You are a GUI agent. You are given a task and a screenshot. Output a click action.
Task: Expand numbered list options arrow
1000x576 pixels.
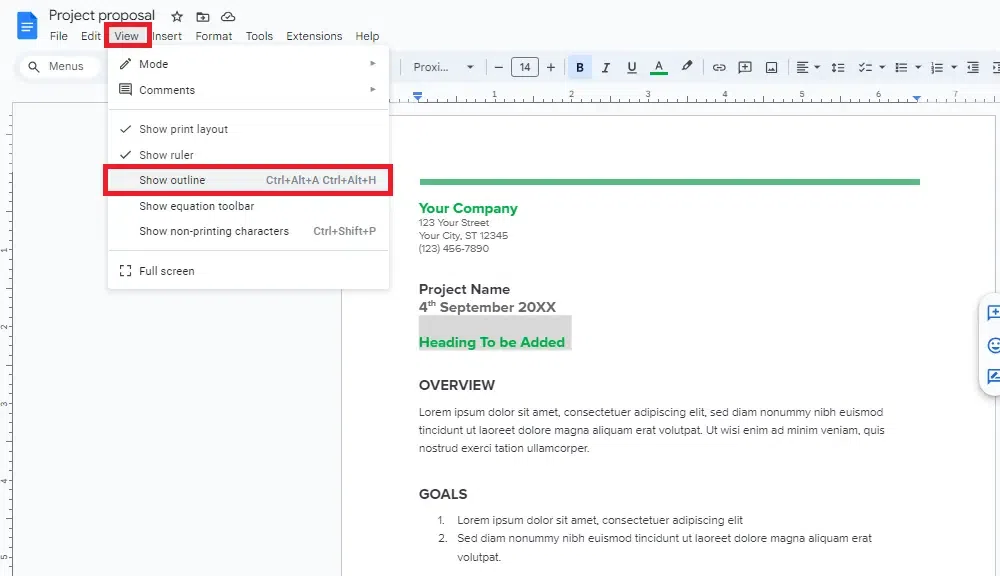(x=954, y=67)
